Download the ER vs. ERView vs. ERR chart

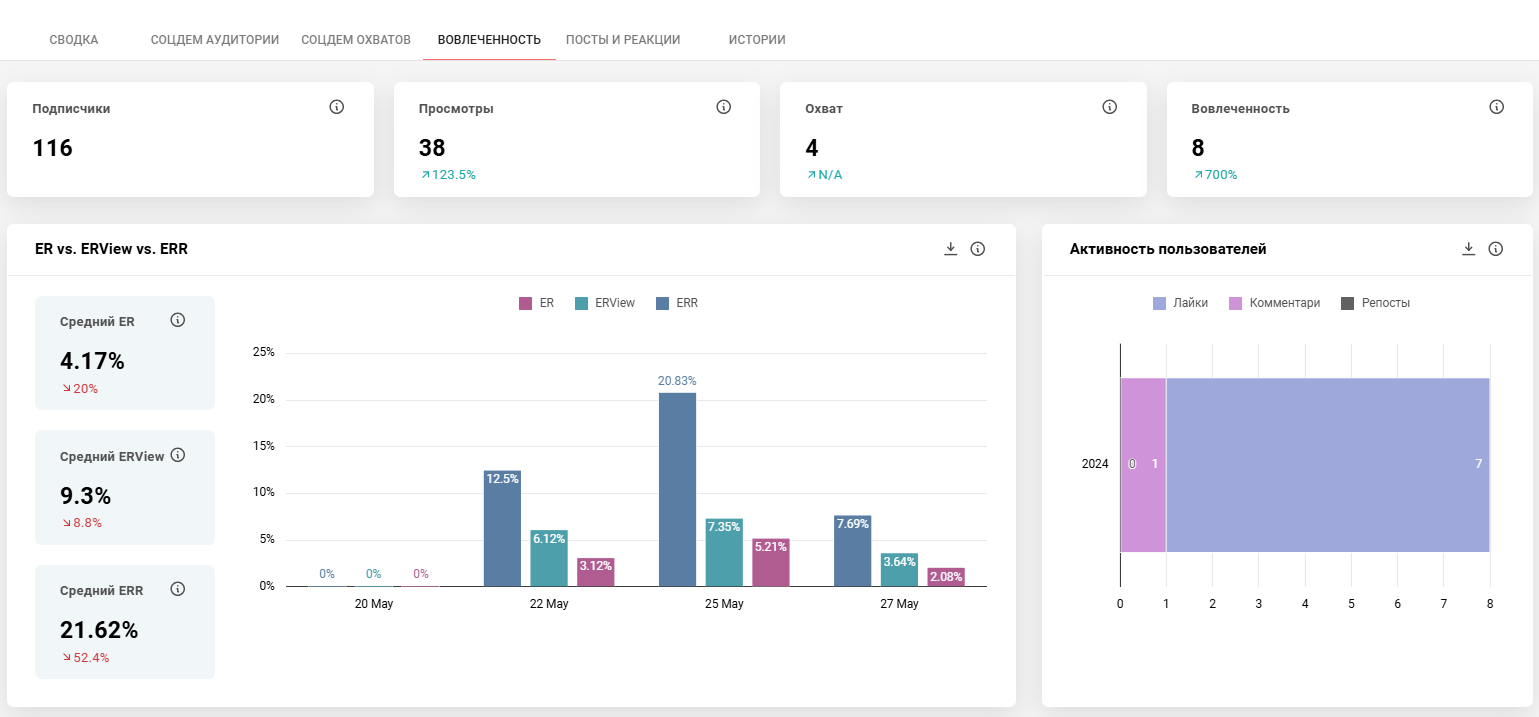(951, 249)
